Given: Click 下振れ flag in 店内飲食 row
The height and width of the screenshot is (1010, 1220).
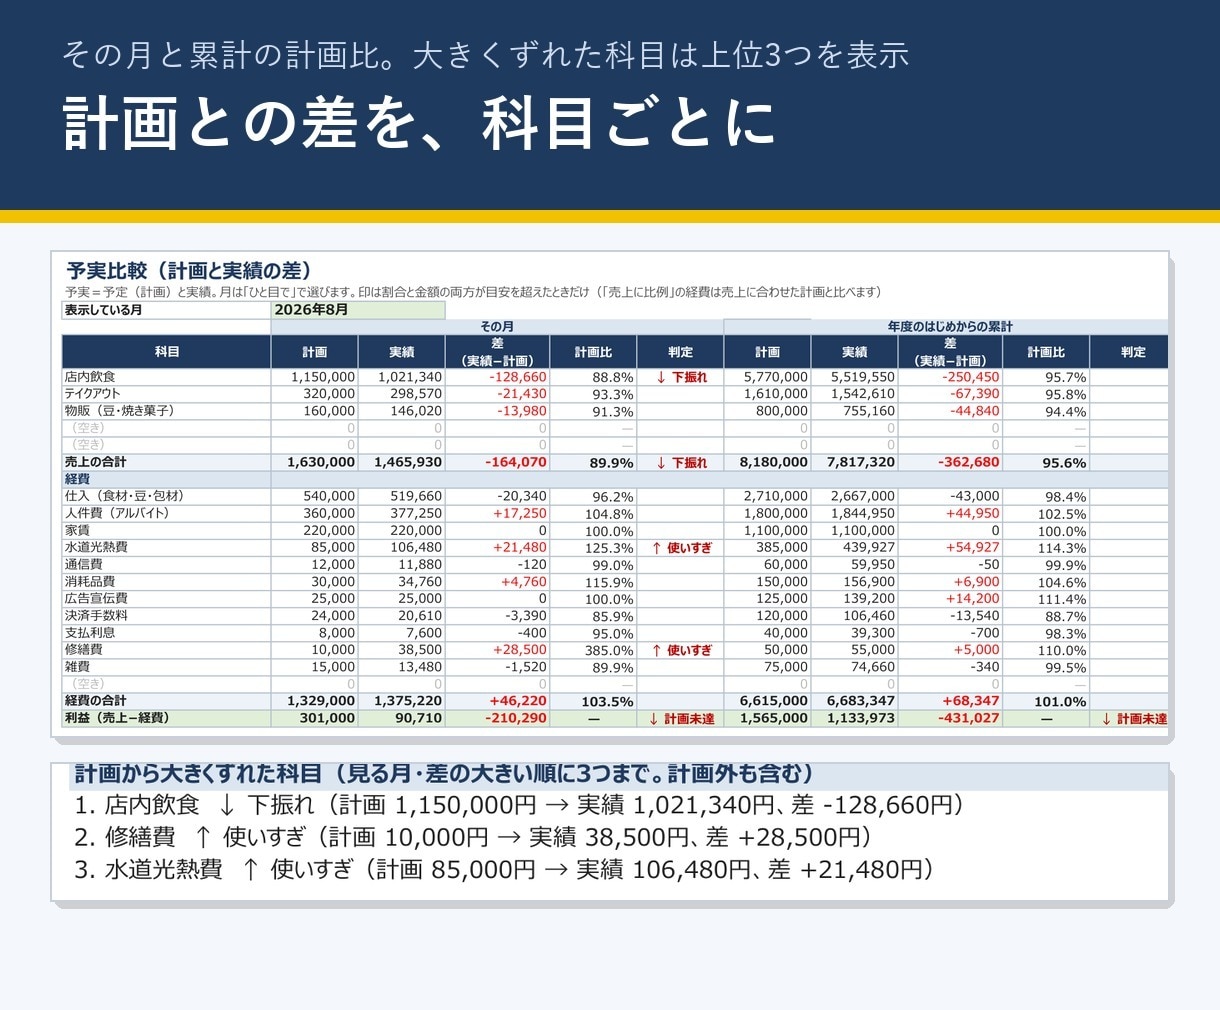Looking at the screenshot, I should 680,377.
